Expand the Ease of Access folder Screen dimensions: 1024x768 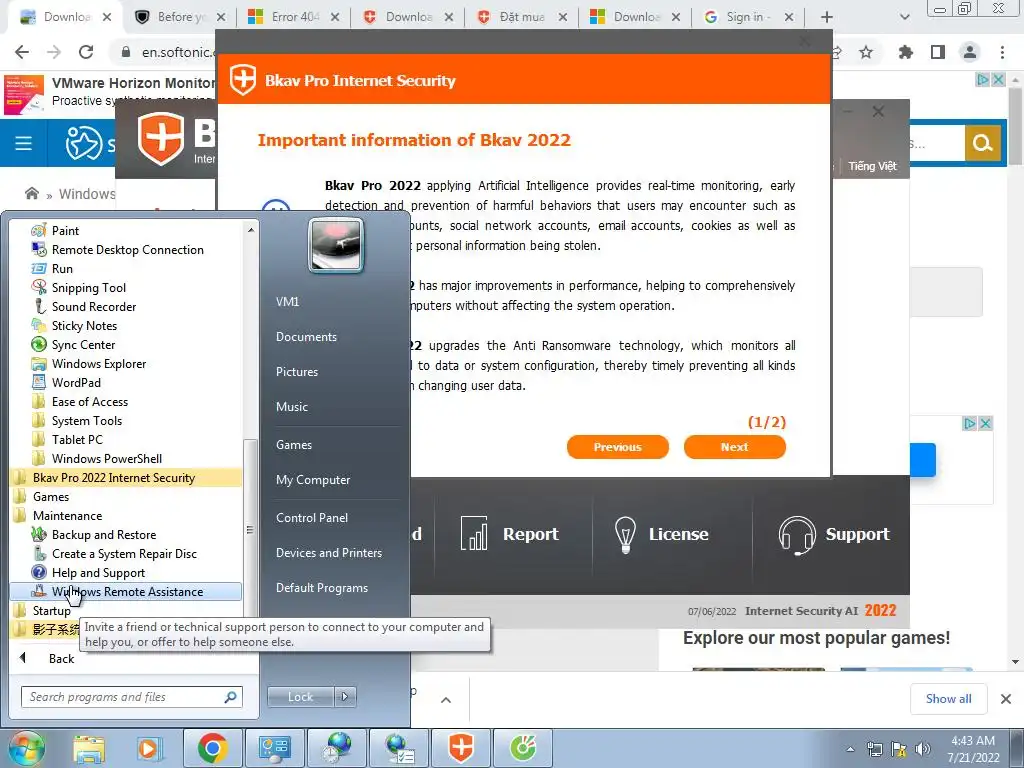(89, 402)
